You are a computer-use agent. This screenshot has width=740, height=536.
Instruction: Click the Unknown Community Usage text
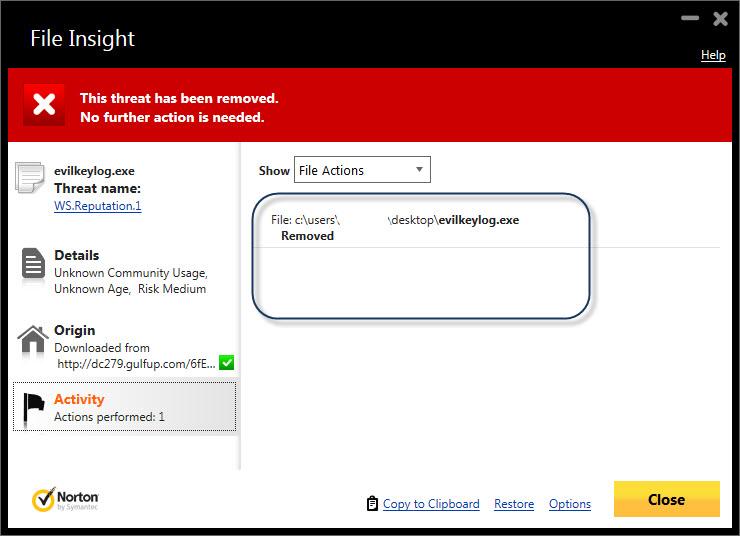(x=131, y=273)
